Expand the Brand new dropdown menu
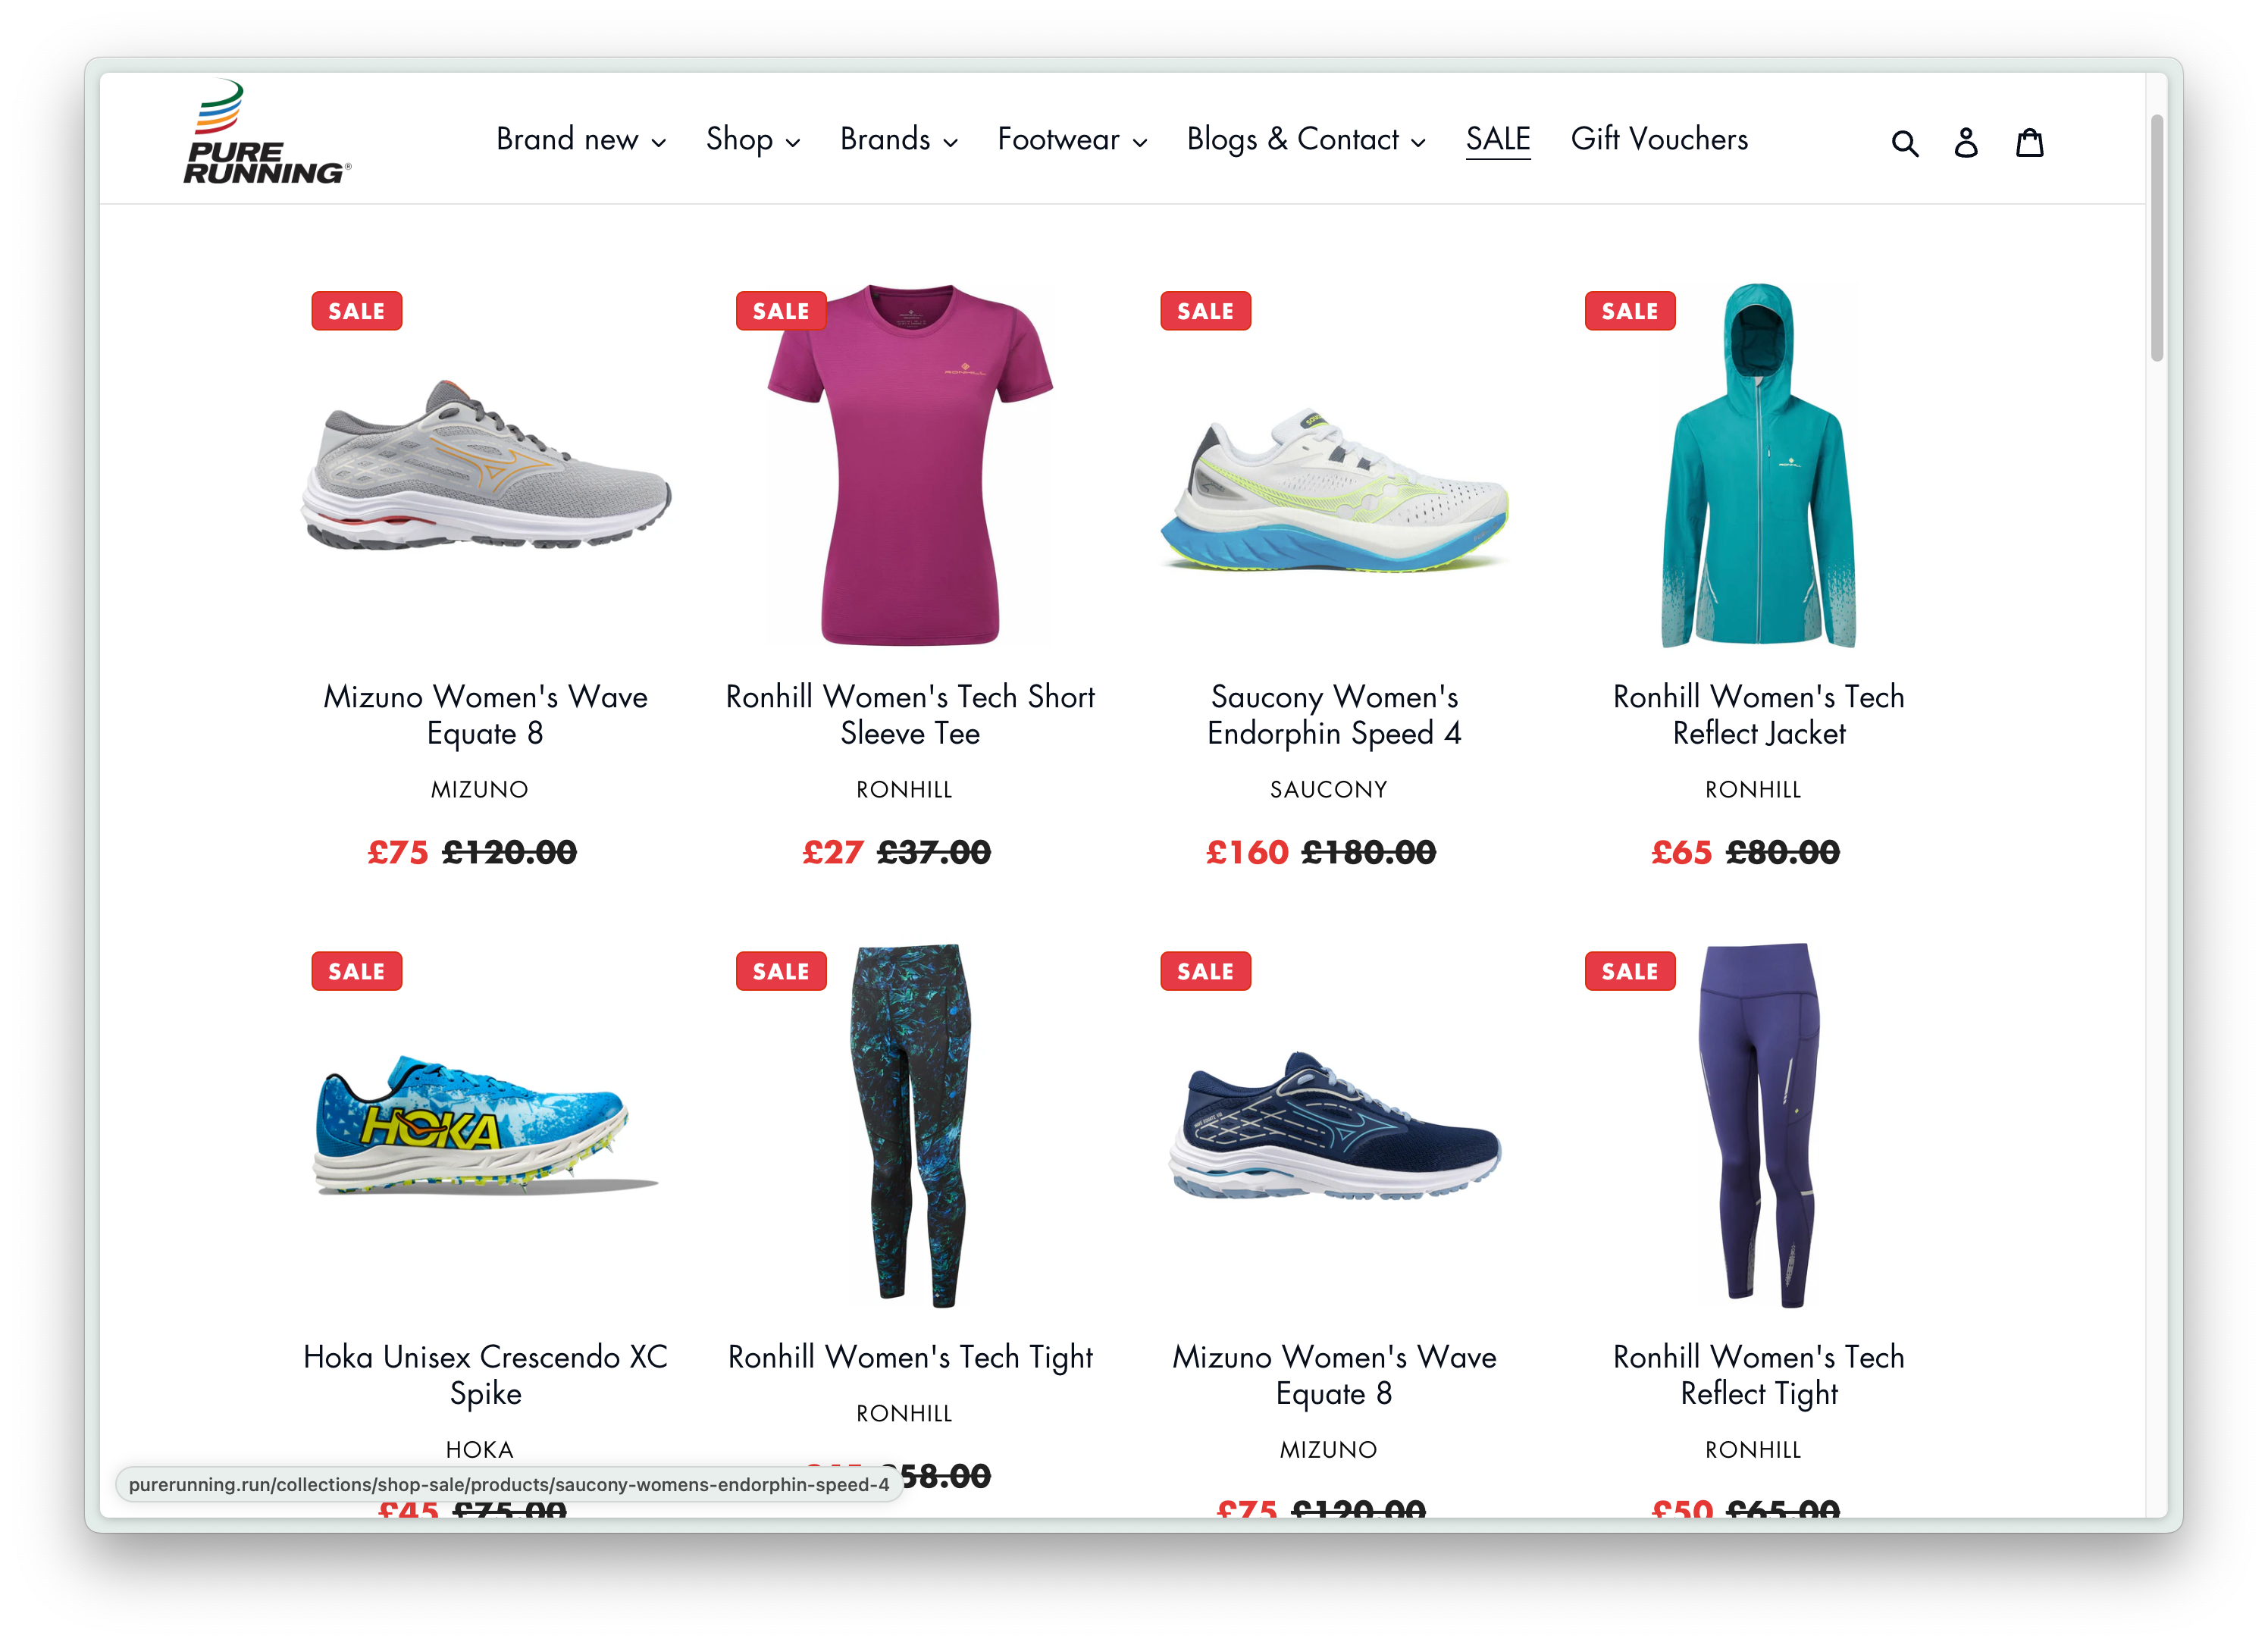This screenshot has width=2268, height=1645. 581,139
